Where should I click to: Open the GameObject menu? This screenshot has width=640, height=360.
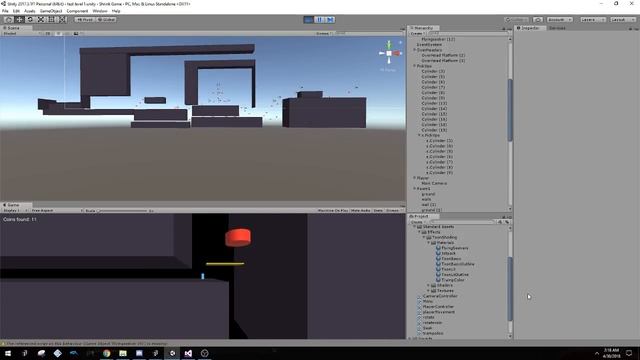click(51, 11)
